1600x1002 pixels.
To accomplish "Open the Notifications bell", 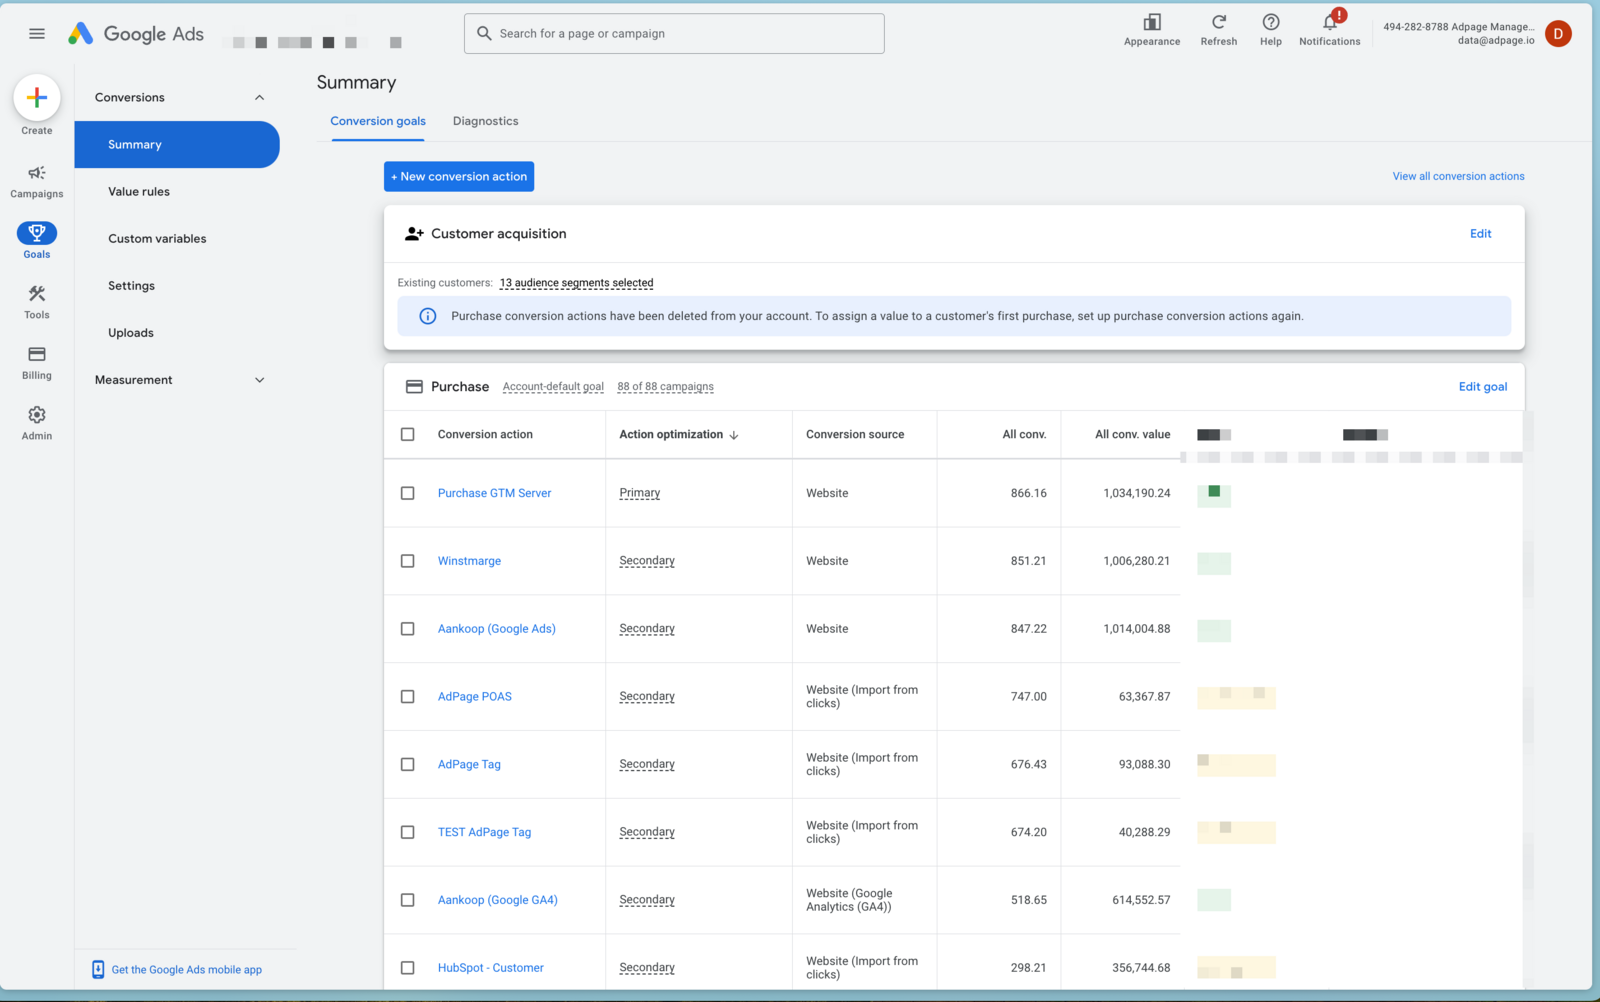I will (1329, 23).
